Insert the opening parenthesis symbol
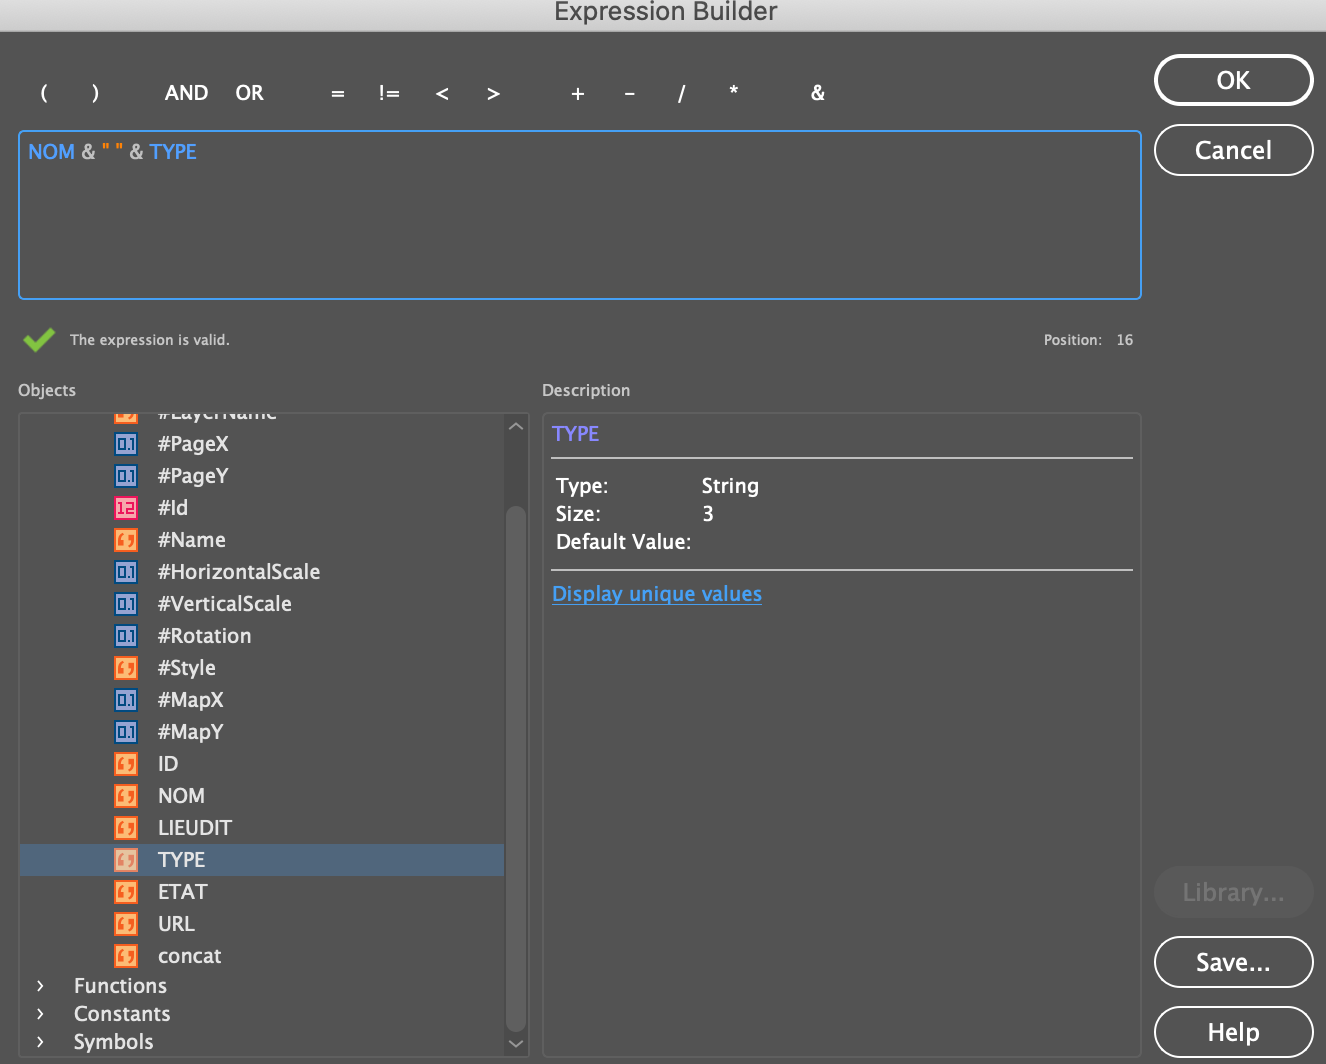1326x1064 pixels. click(44, 93)
